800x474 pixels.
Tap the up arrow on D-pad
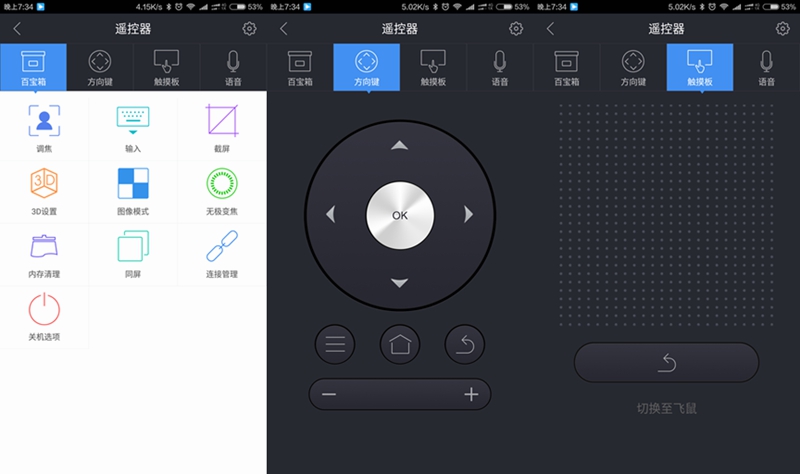(399, 145)
